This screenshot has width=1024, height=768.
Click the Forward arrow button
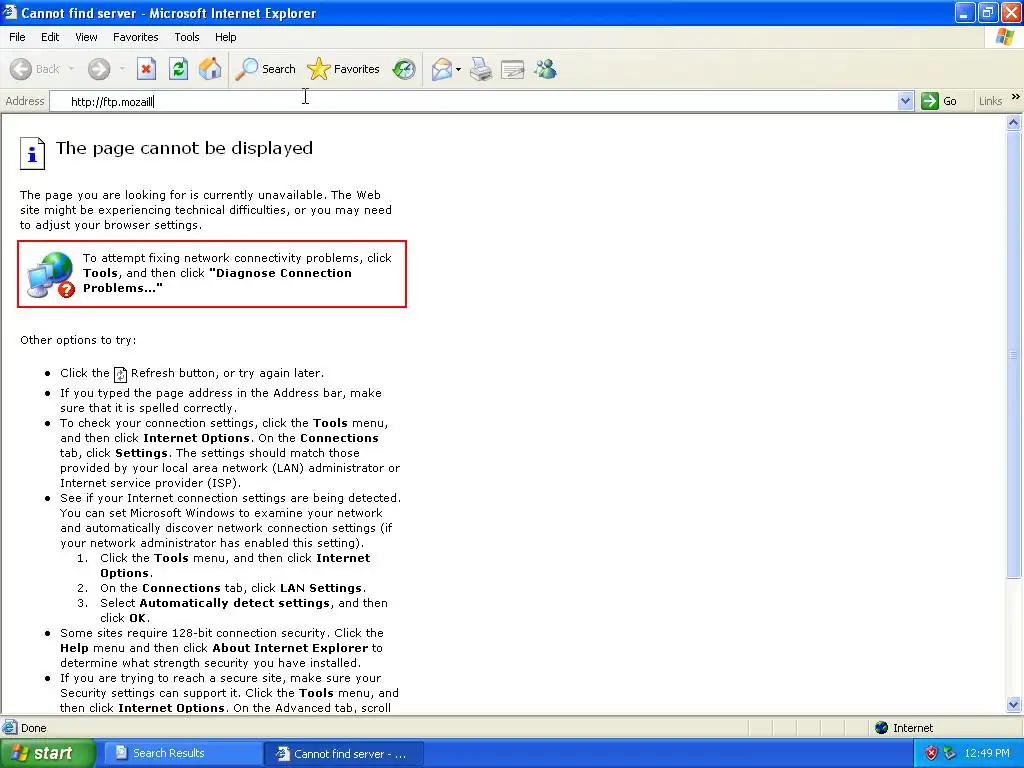coord(99,69)
